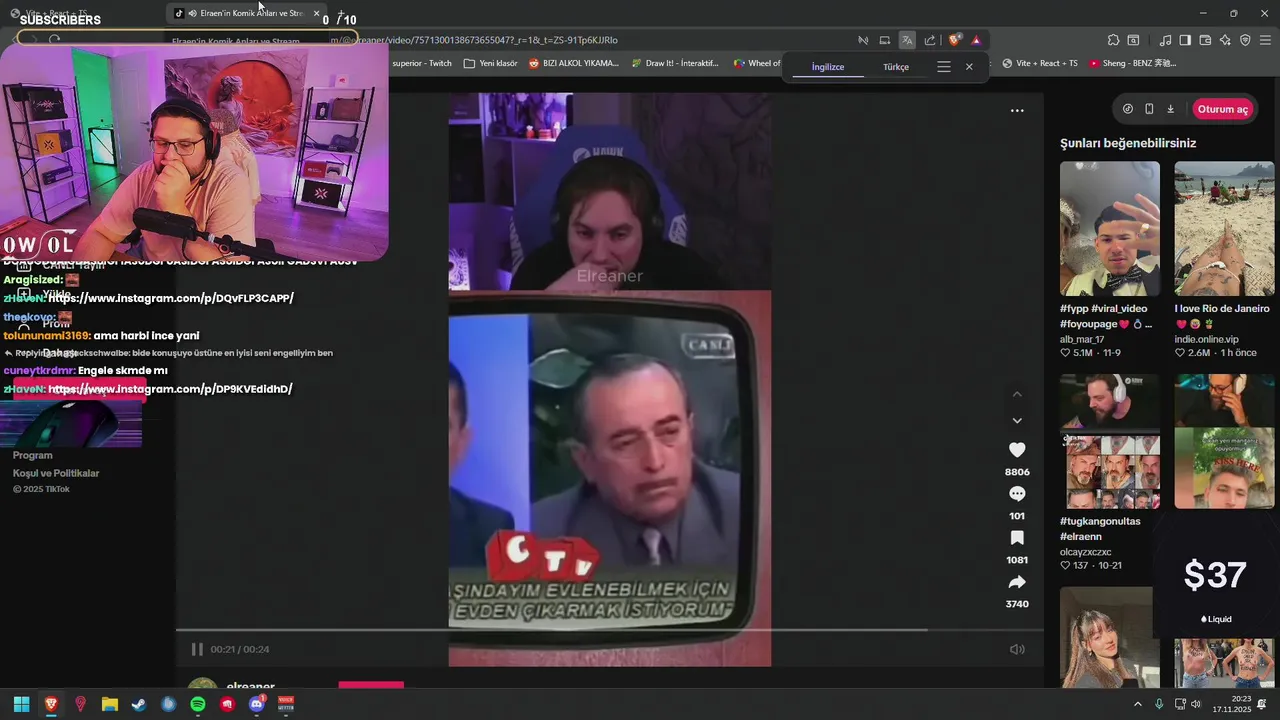The height and width of the screenshot is (720, 1280).
Task: Seek along the video progress bar
Action: 609,630
